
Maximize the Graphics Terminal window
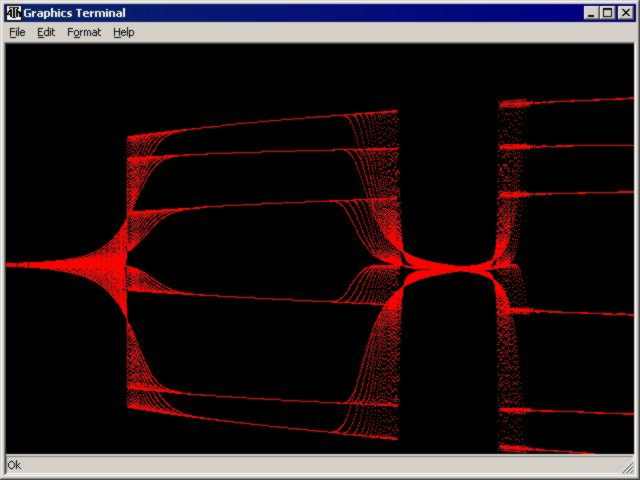click(x=607, y=13)
